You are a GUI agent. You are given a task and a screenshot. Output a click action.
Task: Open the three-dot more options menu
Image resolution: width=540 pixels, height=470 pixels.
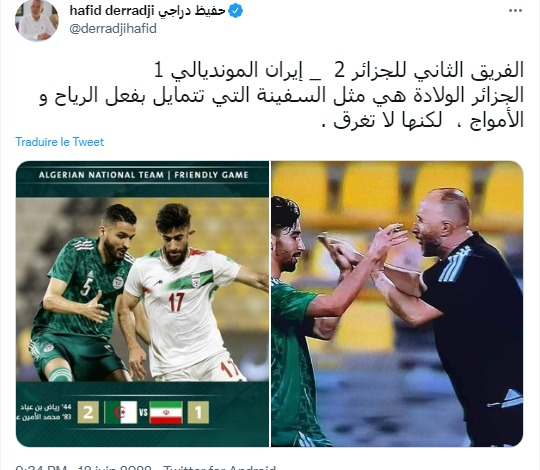point(515,11)
